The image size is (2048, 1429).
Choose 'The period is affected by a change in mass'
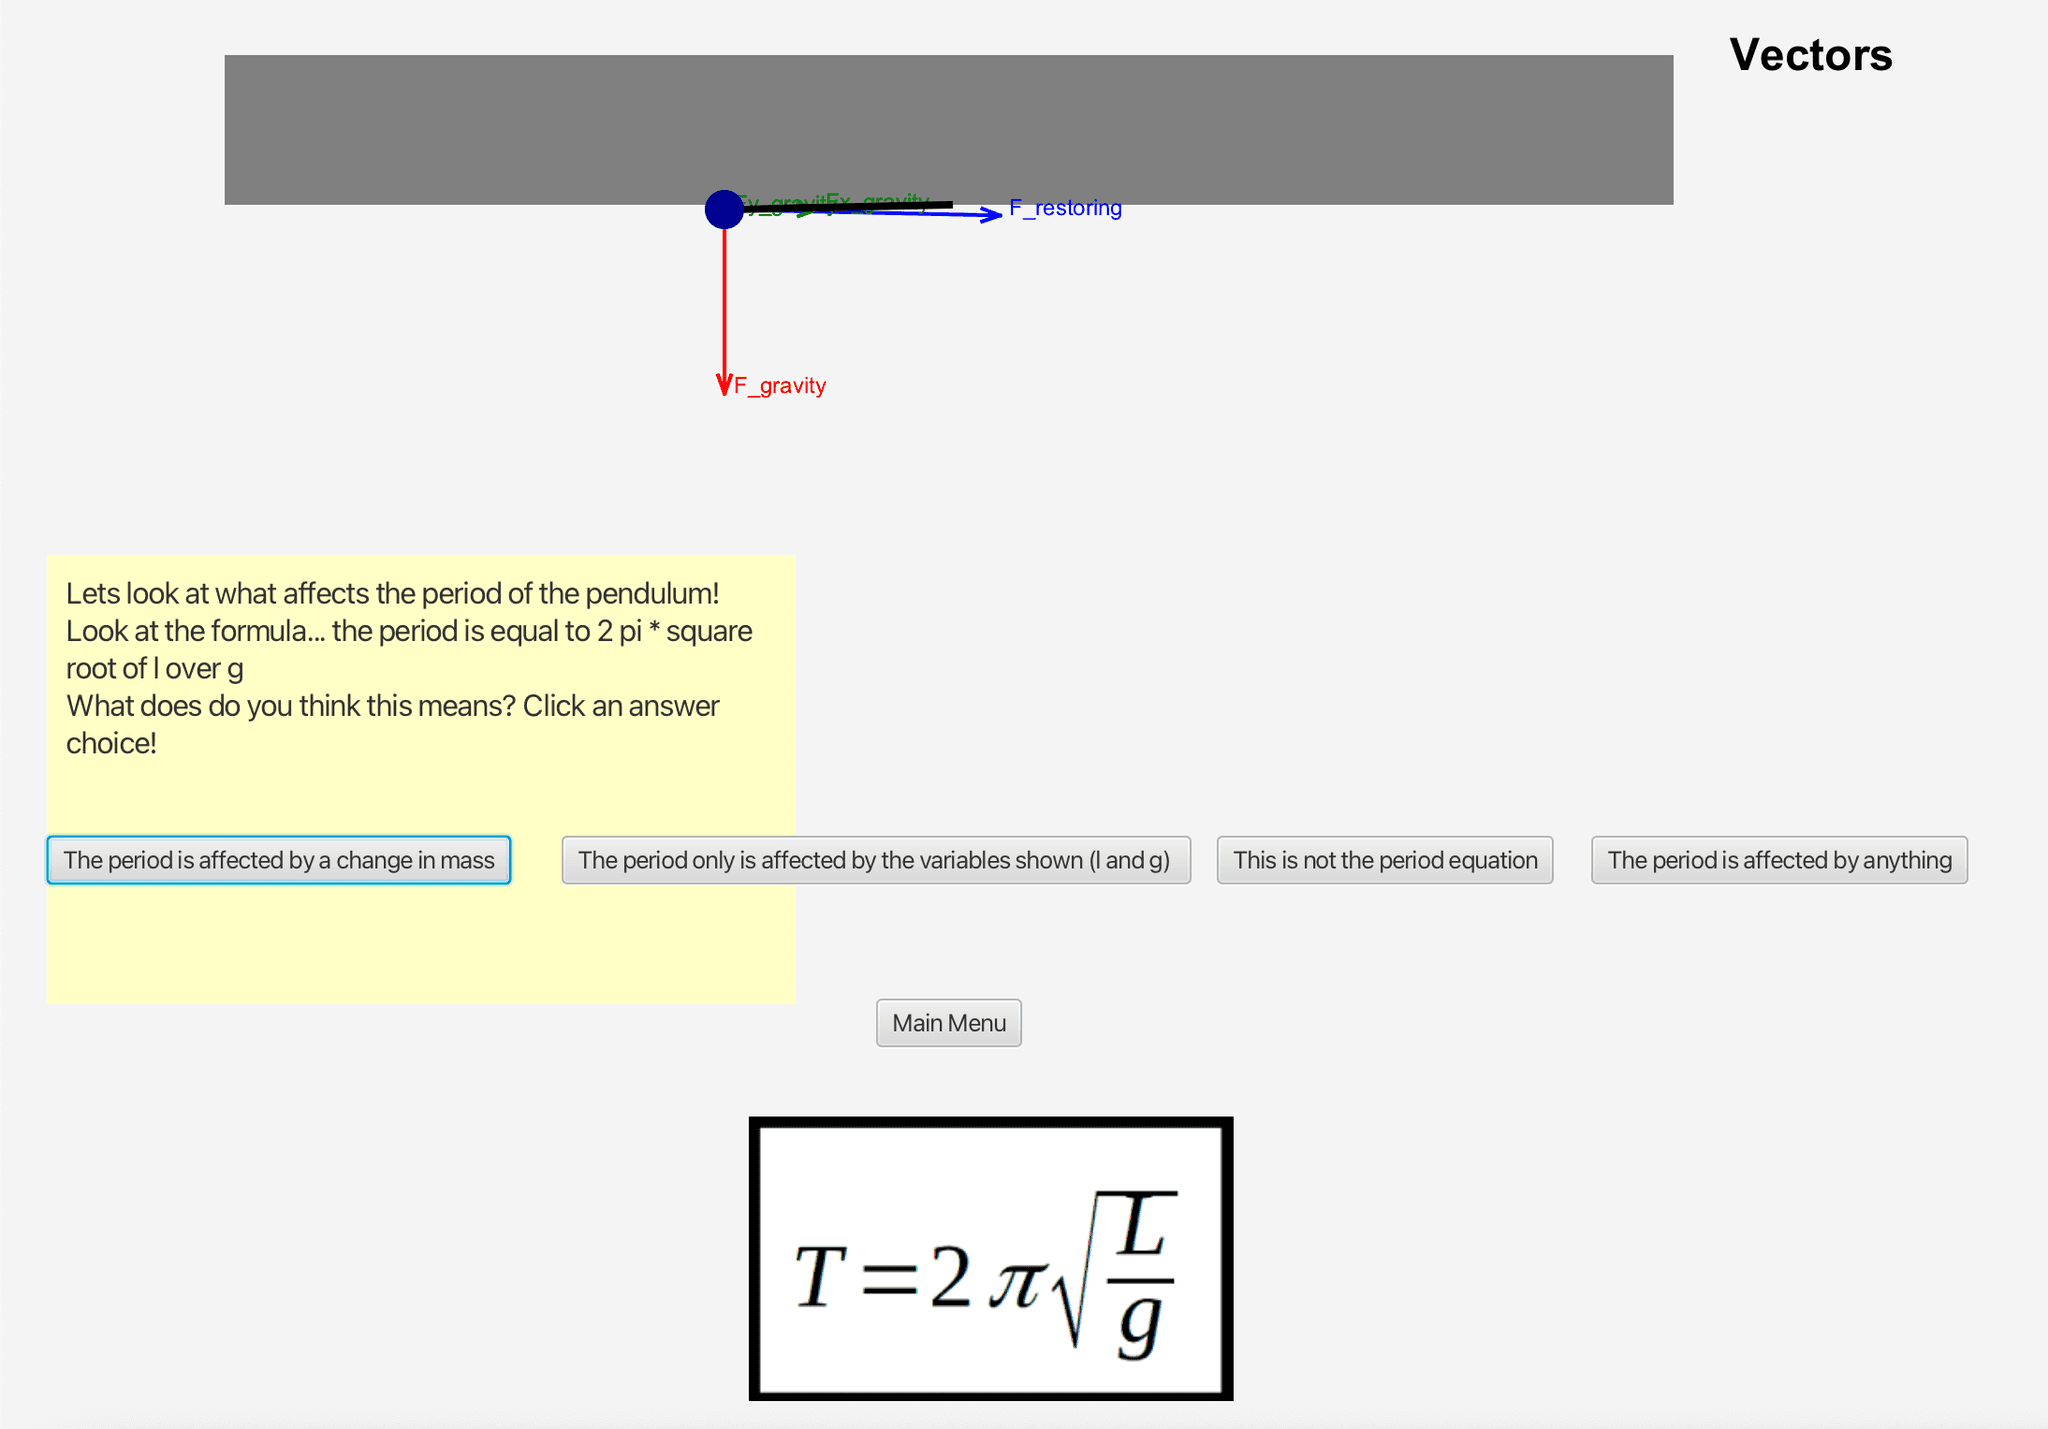[x=279, y=860]
